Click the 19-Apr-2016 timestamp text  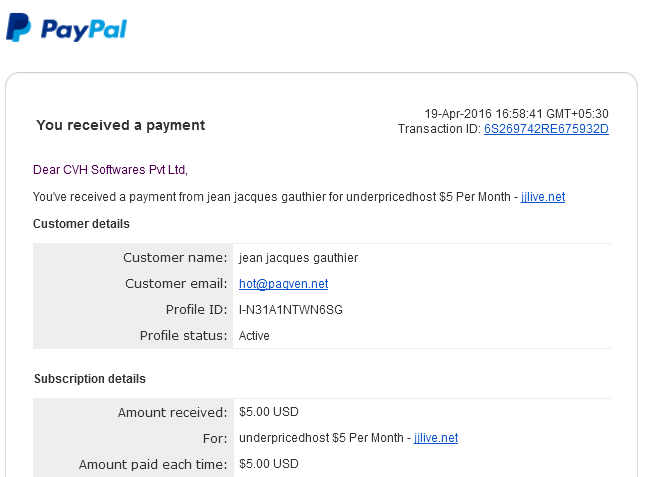516,113
